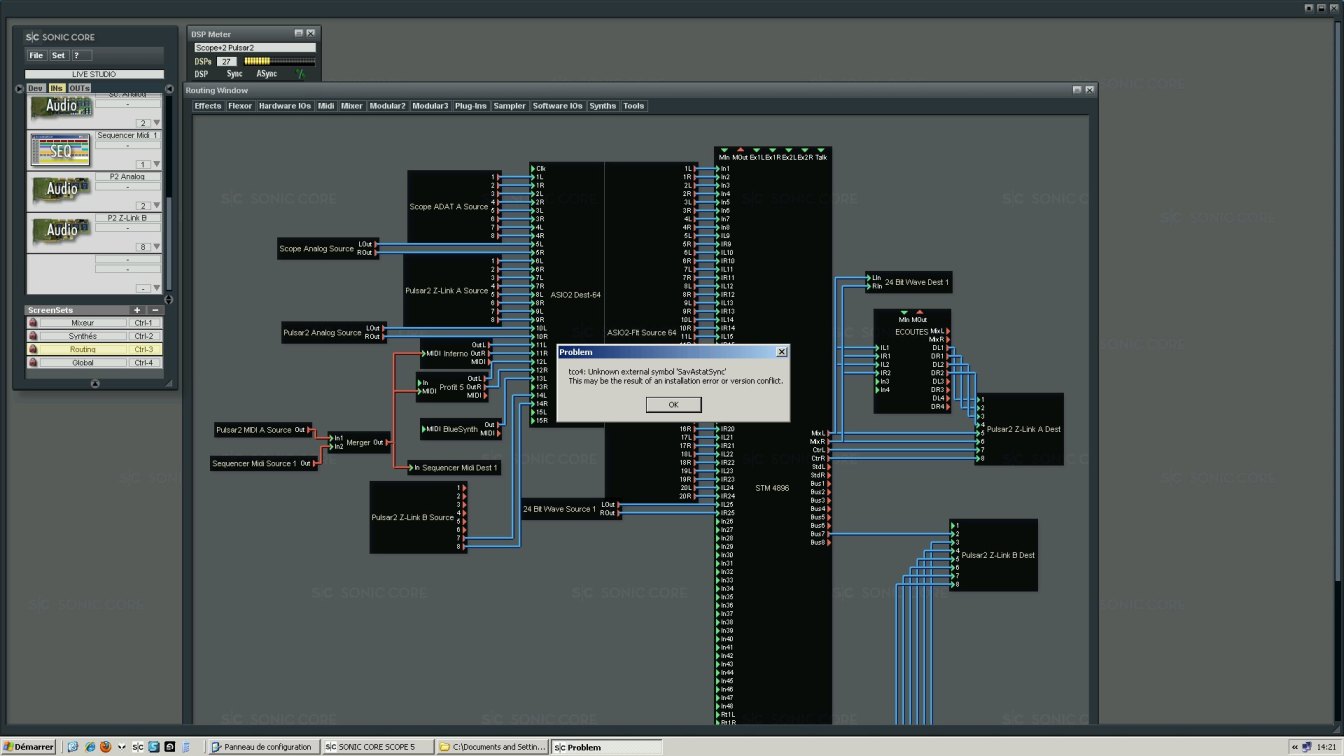Select the P2 Z-Link B Audio card icon

coord(62,231)
